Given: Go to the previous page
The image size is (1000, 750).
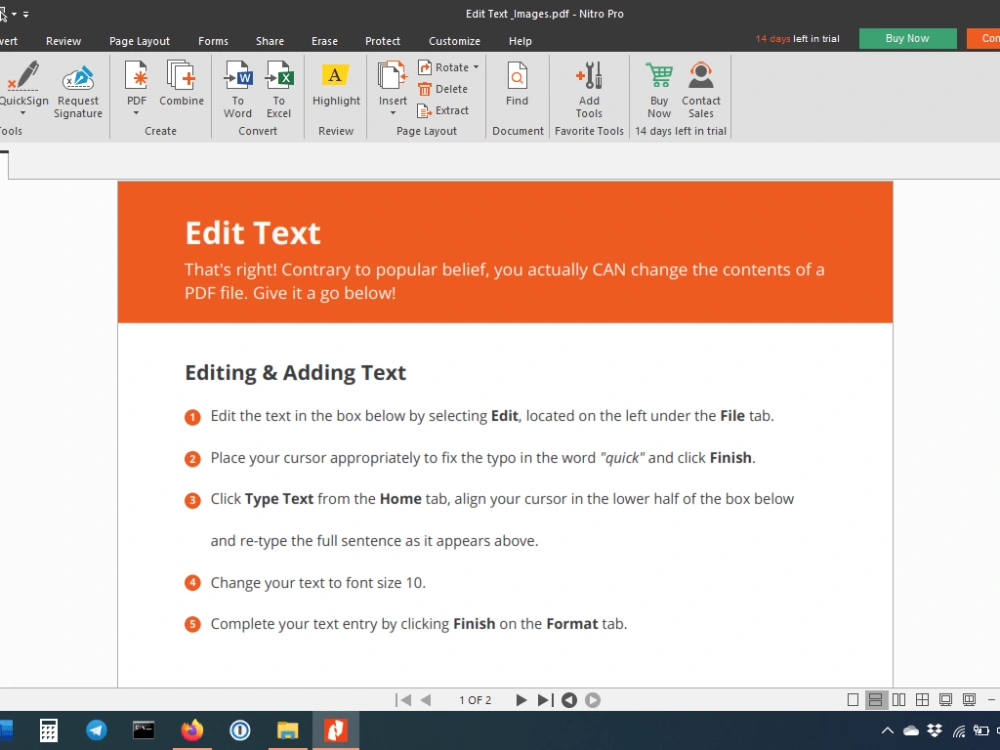Looking at the screenshot, I should 426,700.
